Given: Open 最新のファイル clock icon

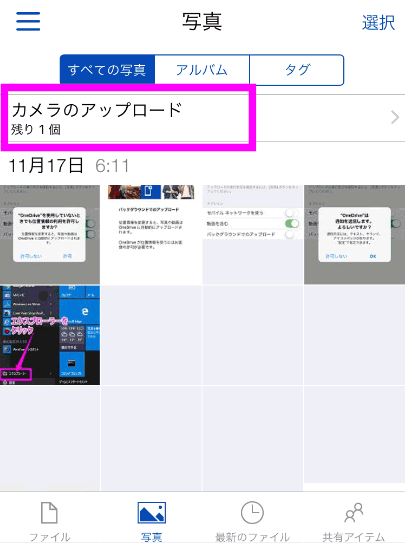Looking at the screenshot, I should pyautogui.click(x=252, y=513).
